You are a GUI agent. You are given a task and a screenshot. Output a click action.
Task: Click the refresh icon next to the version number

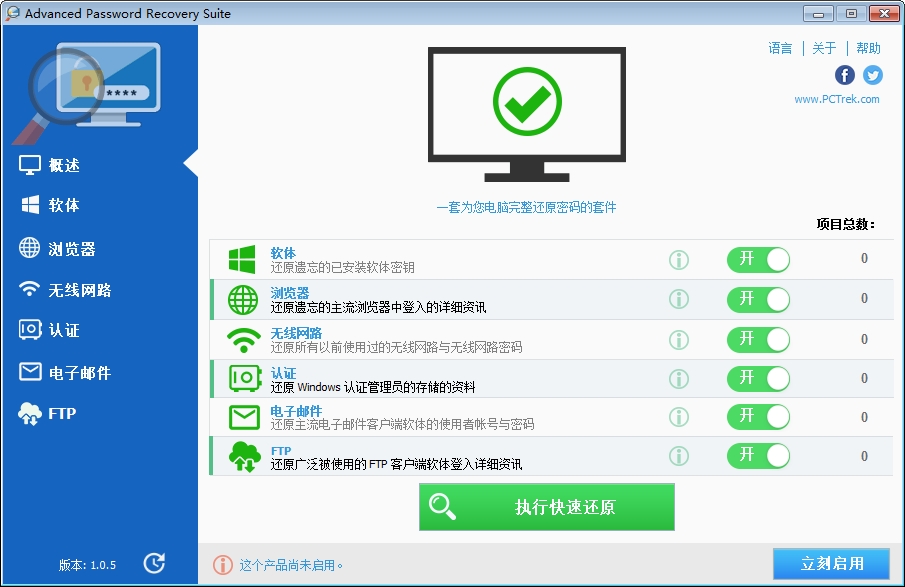click(x=155, y=563)
